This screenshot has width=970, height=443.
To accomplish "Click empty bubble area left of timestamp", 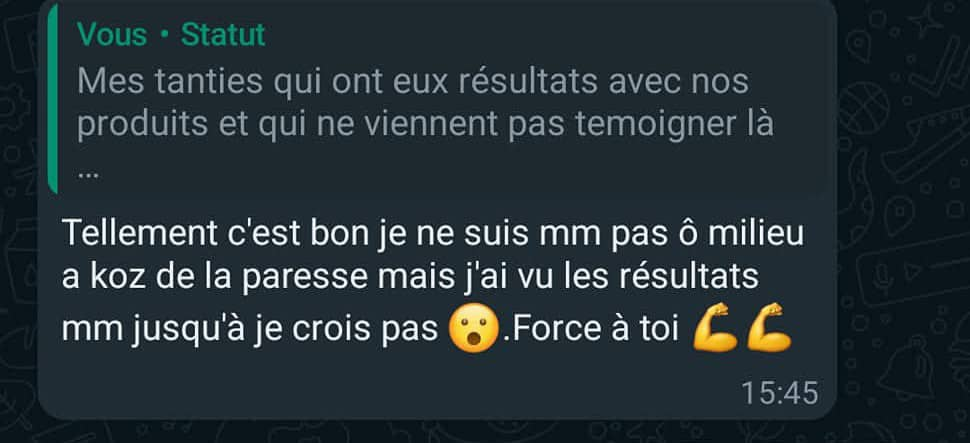I will click(396, 394).
